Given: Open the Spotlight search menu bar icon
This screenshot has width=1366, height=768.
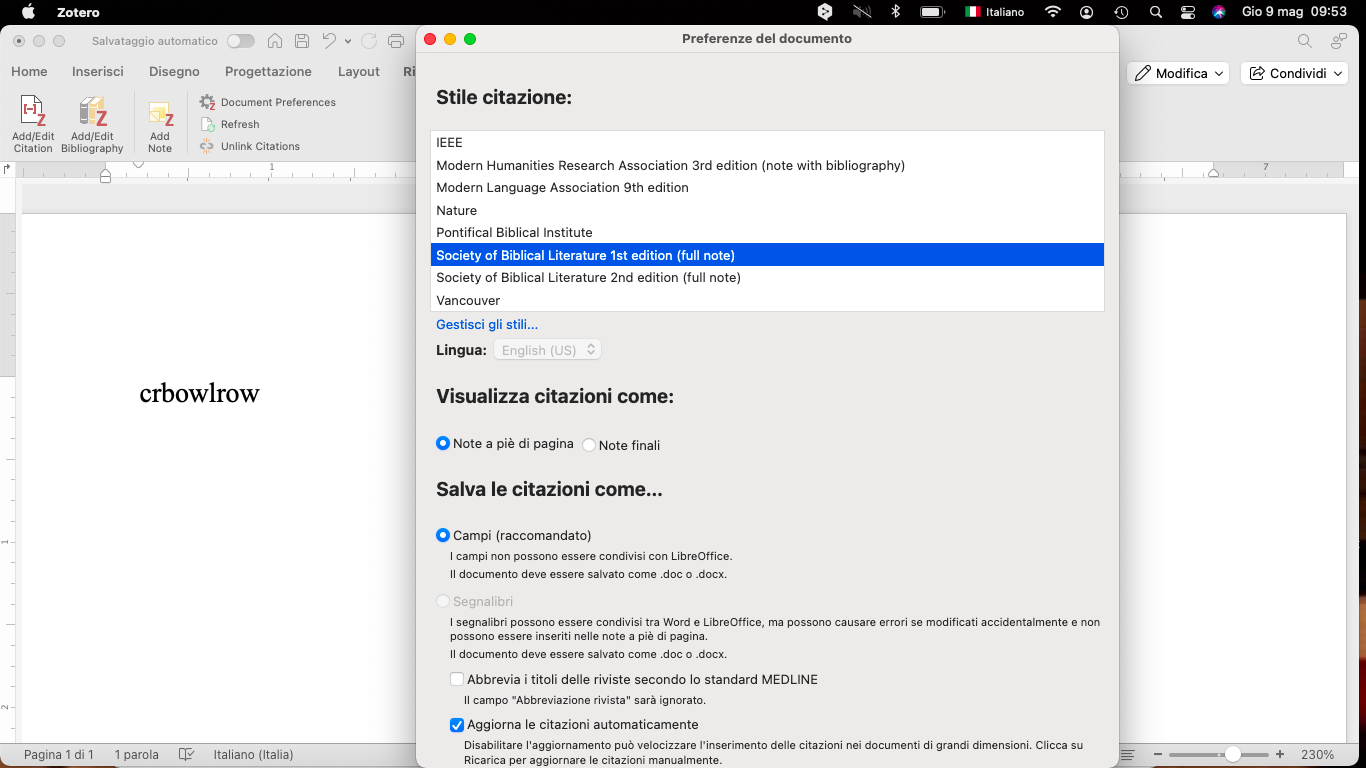Looking at the screenshot, I should point(1156,12).
